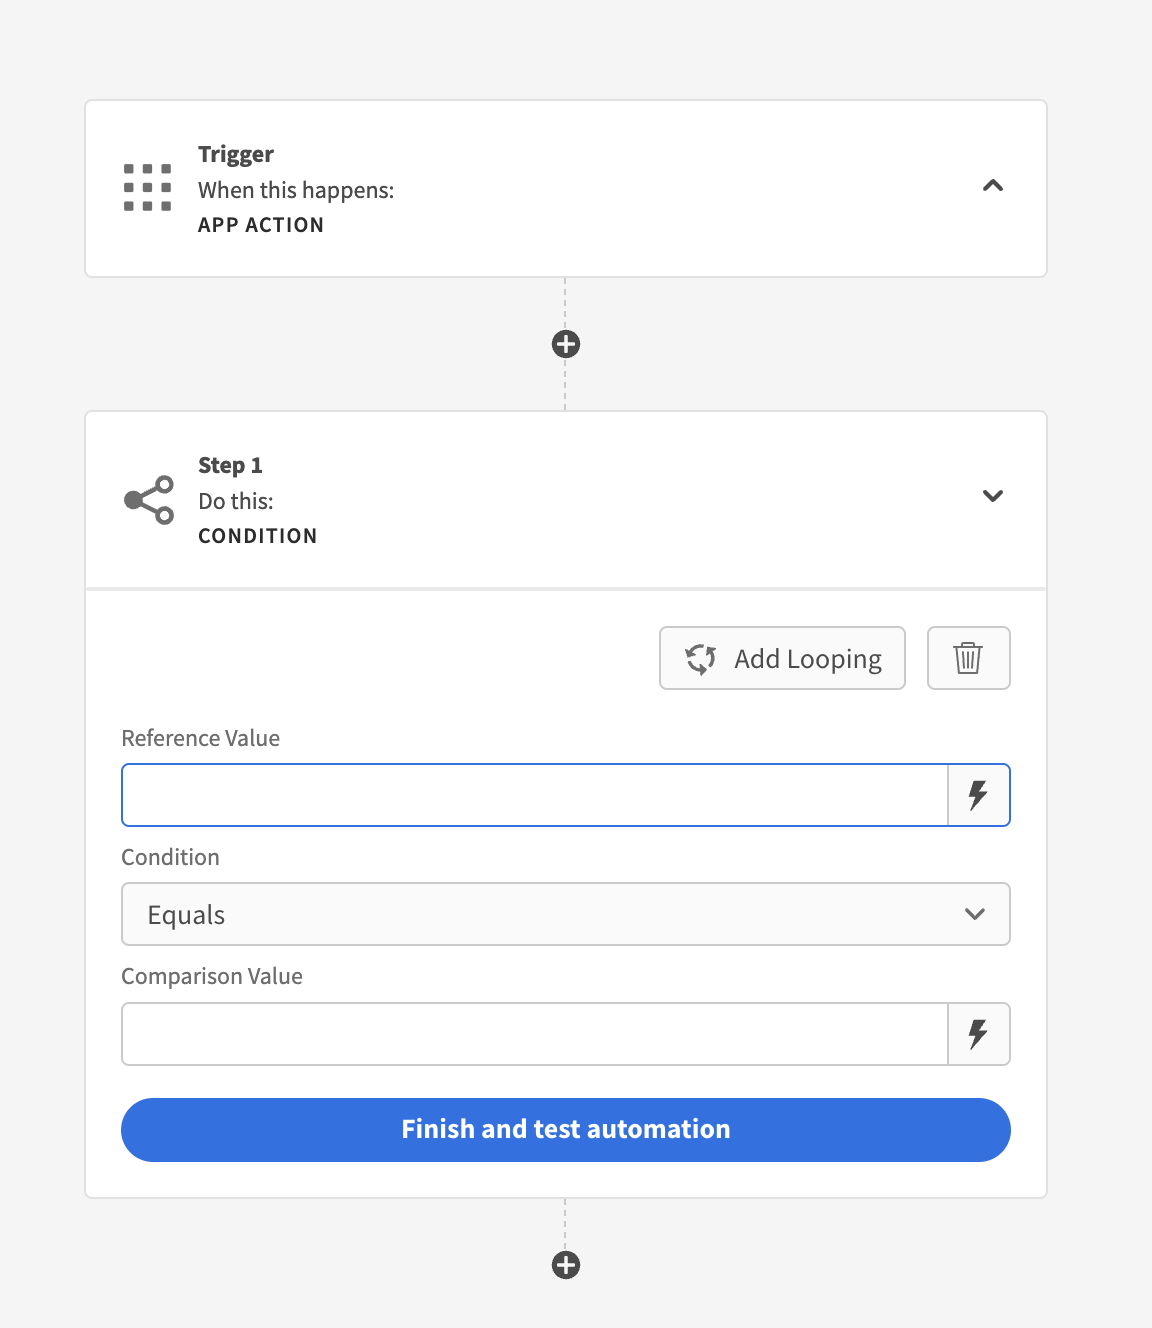1152x1328 pixels.
Task: Click the lightning bolt beside Reference Value
Action: click(978, 795)
